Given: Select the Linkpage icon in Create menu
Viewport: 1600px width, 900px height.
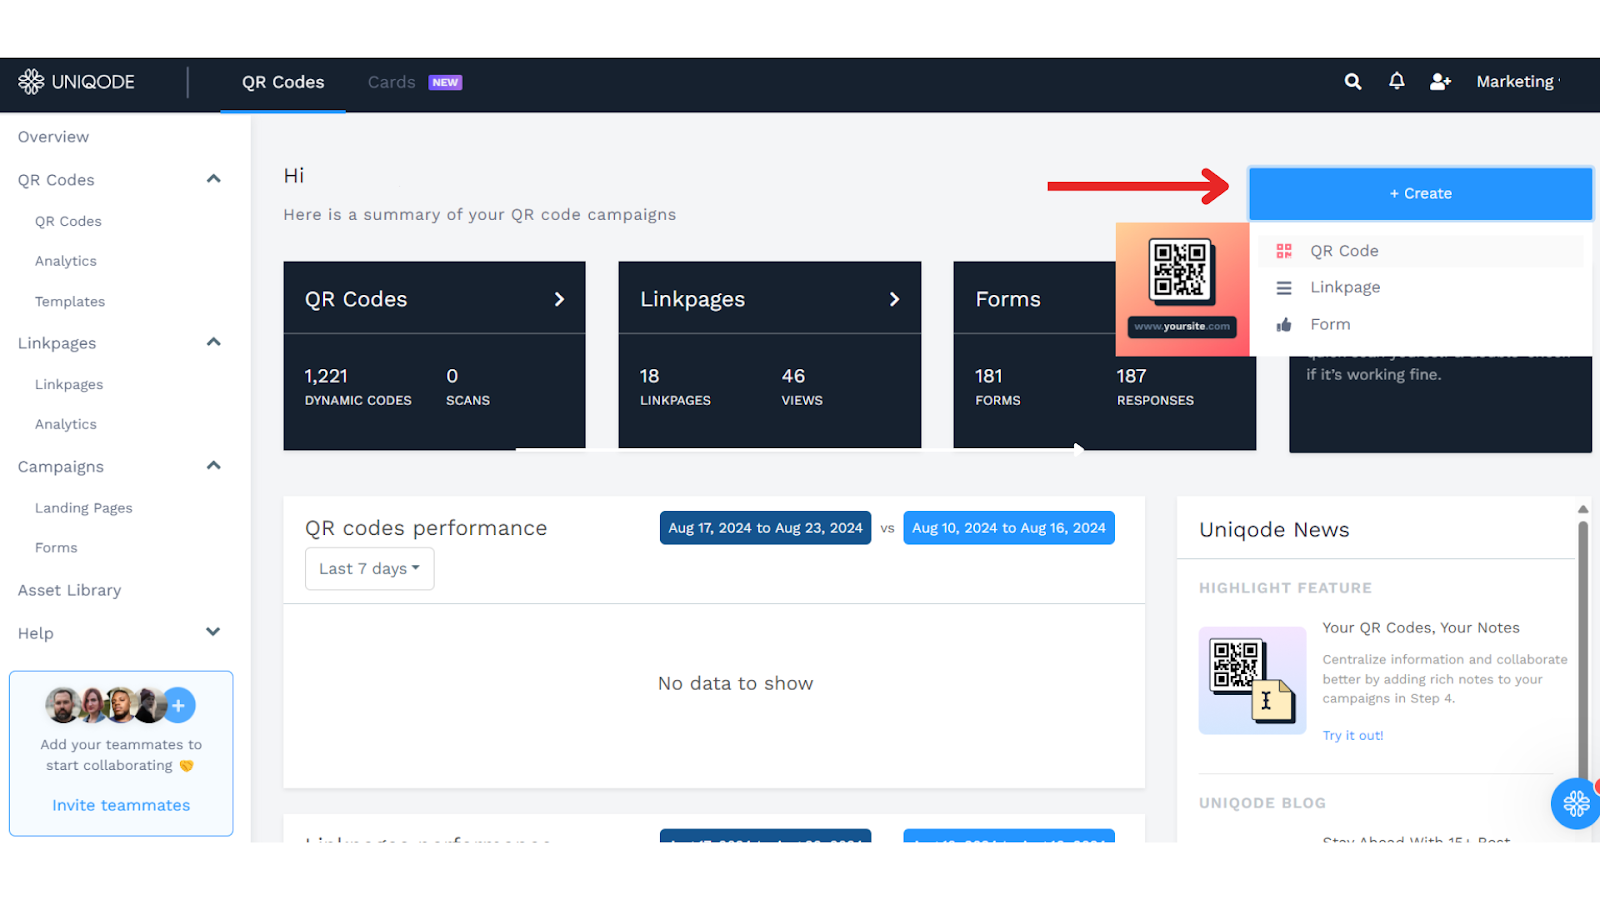Looking at the screenshot, I should click(1284, 288).
